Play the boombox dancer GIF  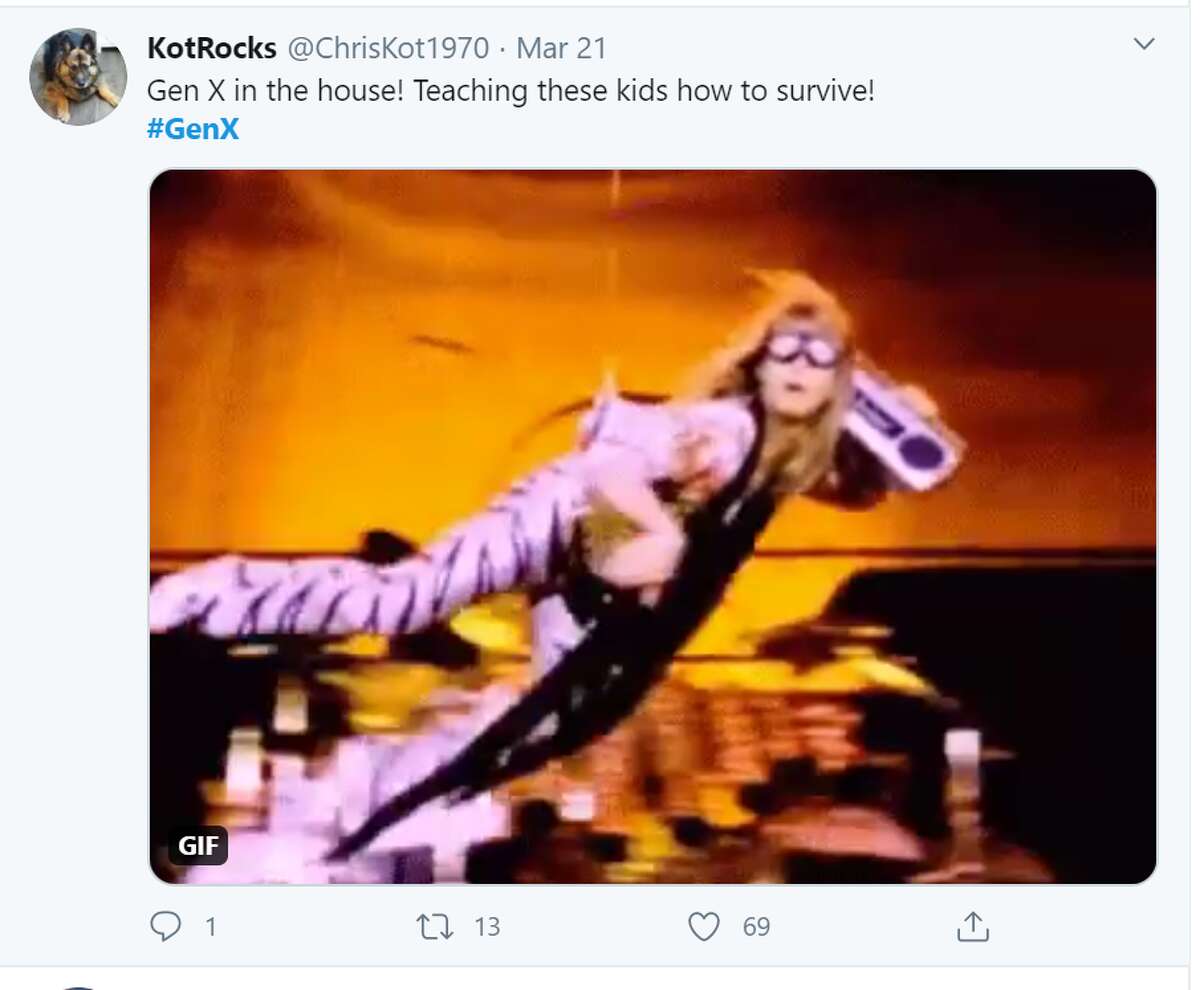click(x=653, y=527)
